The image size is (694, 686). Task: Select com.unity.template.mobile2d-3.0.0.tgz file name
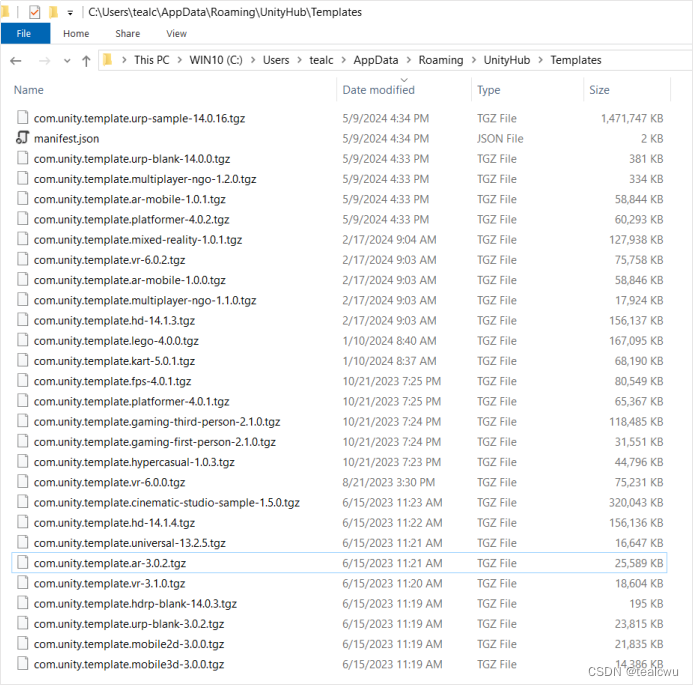point(129,644)
